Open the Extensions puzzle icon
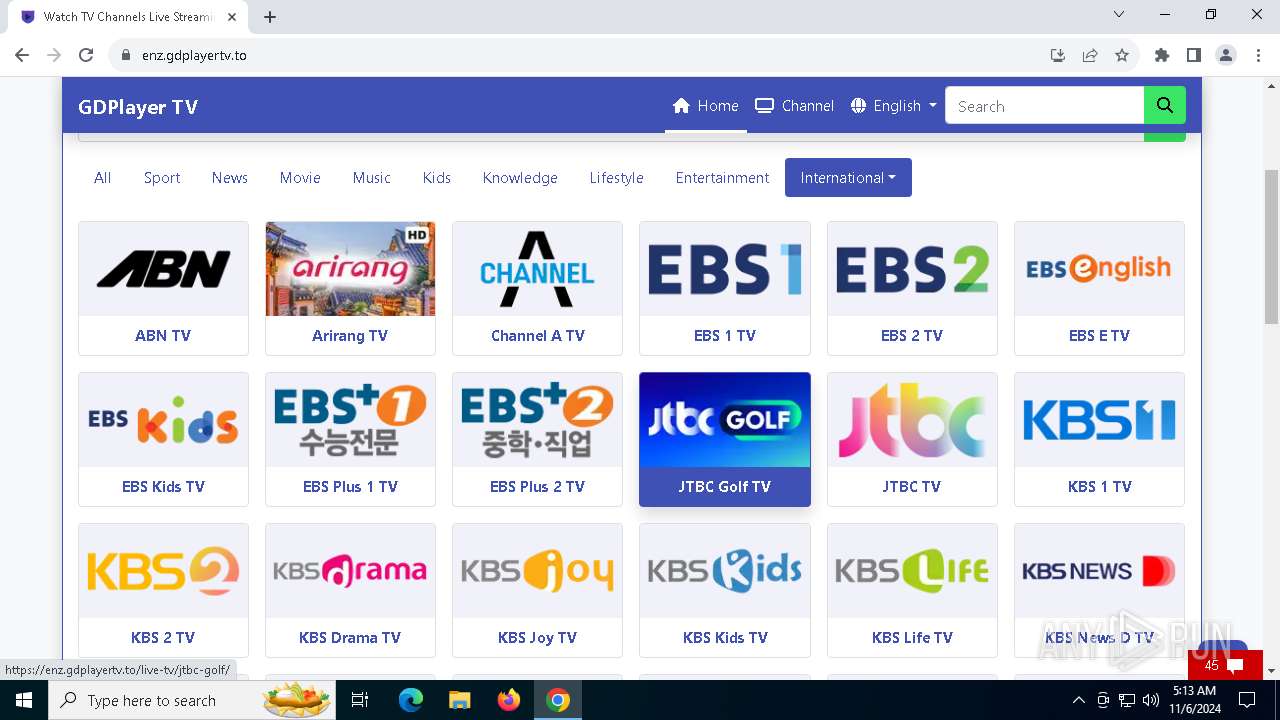 [x=1162, y=55]
